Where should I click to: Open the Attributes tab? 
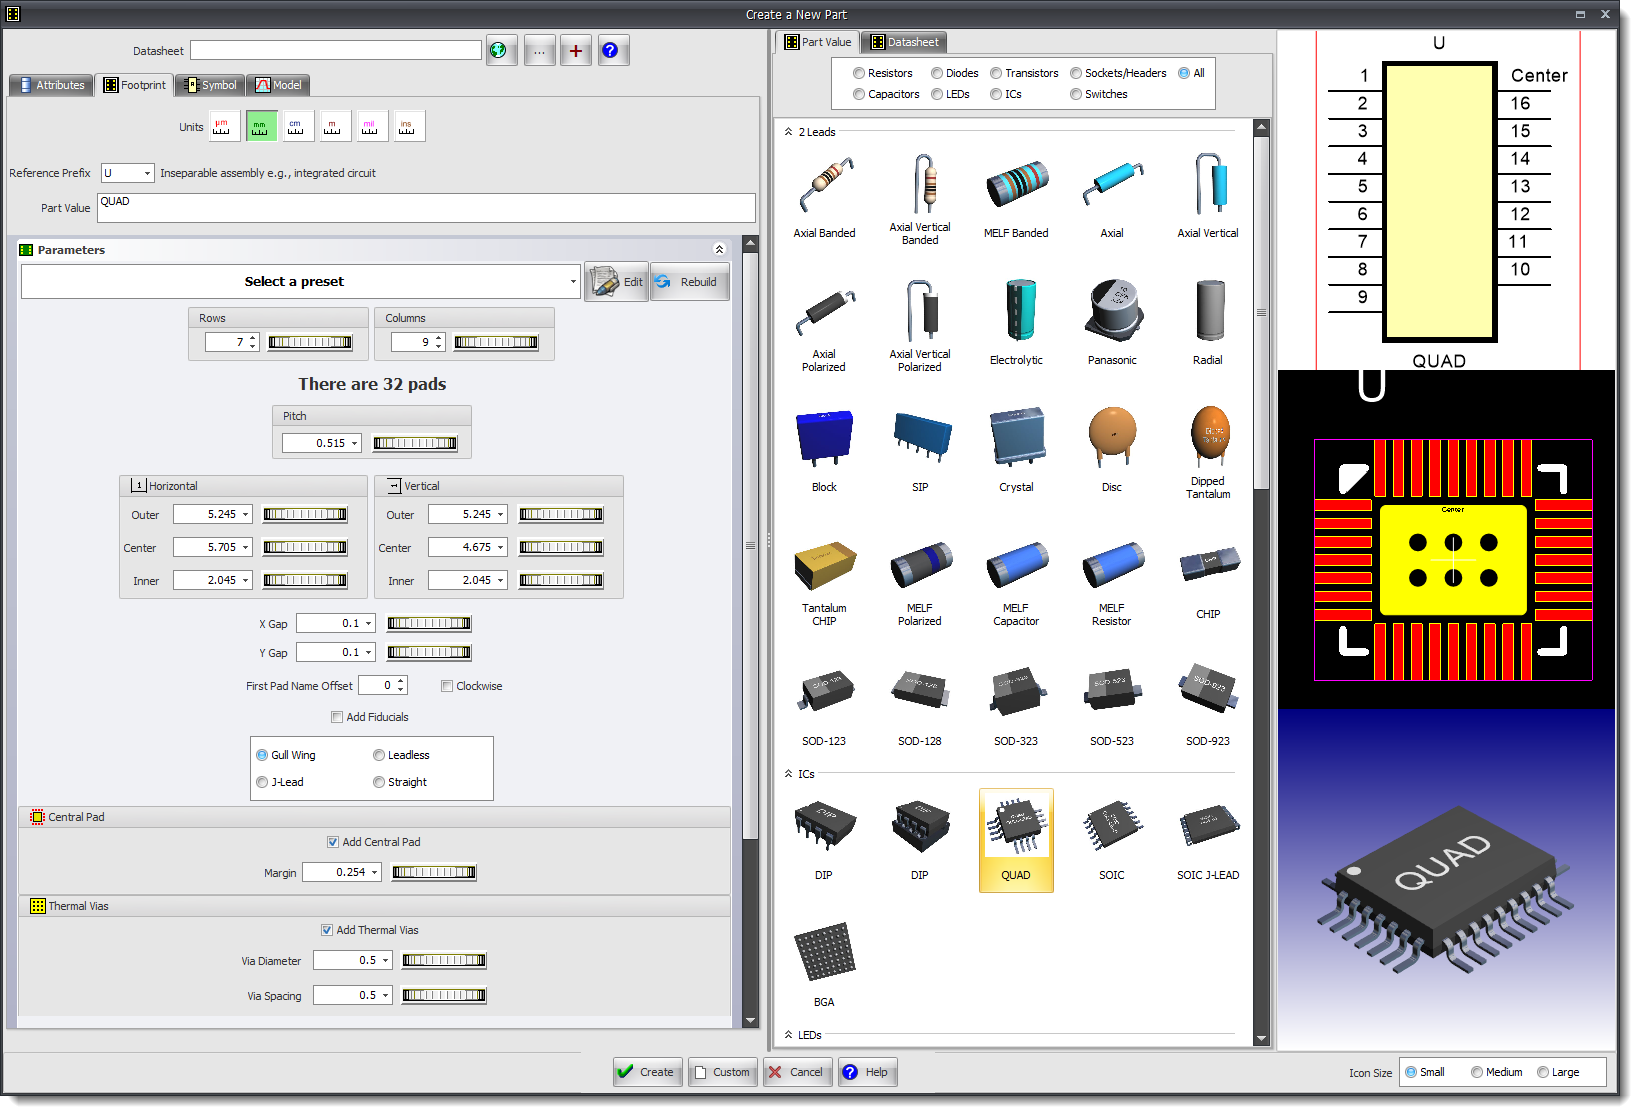coord(51,85)
